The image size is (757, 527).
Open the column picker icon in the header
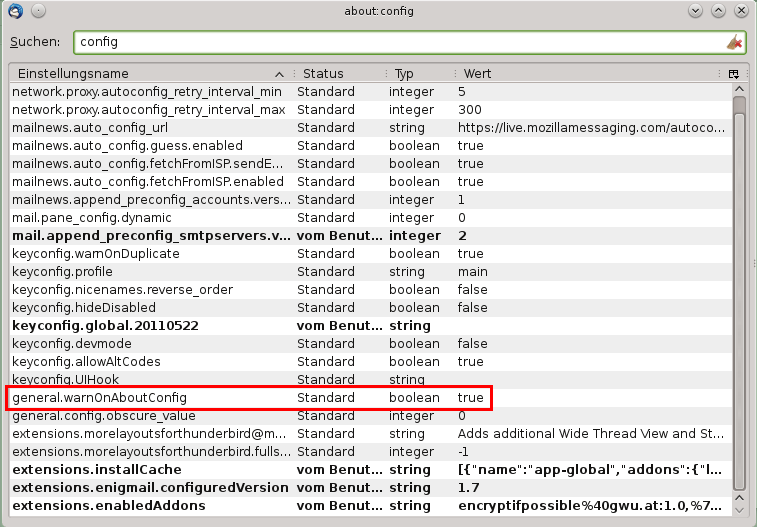coord(733,74)
